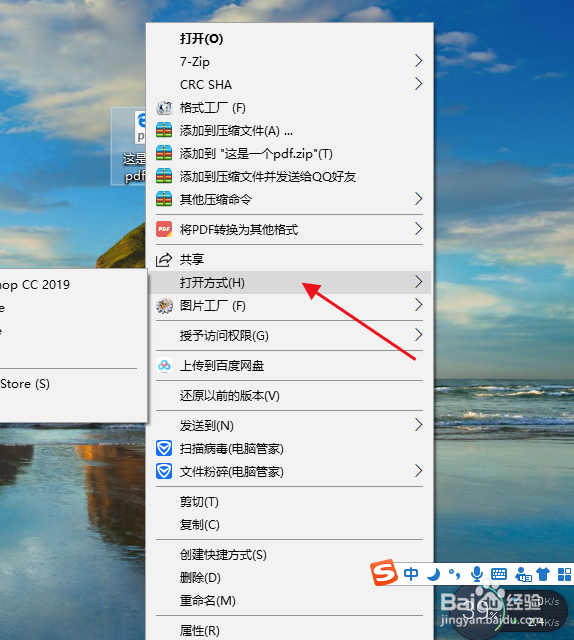
Task: Click the Picture Factory icon beside 图片工厂
Action: coord(164,306)
